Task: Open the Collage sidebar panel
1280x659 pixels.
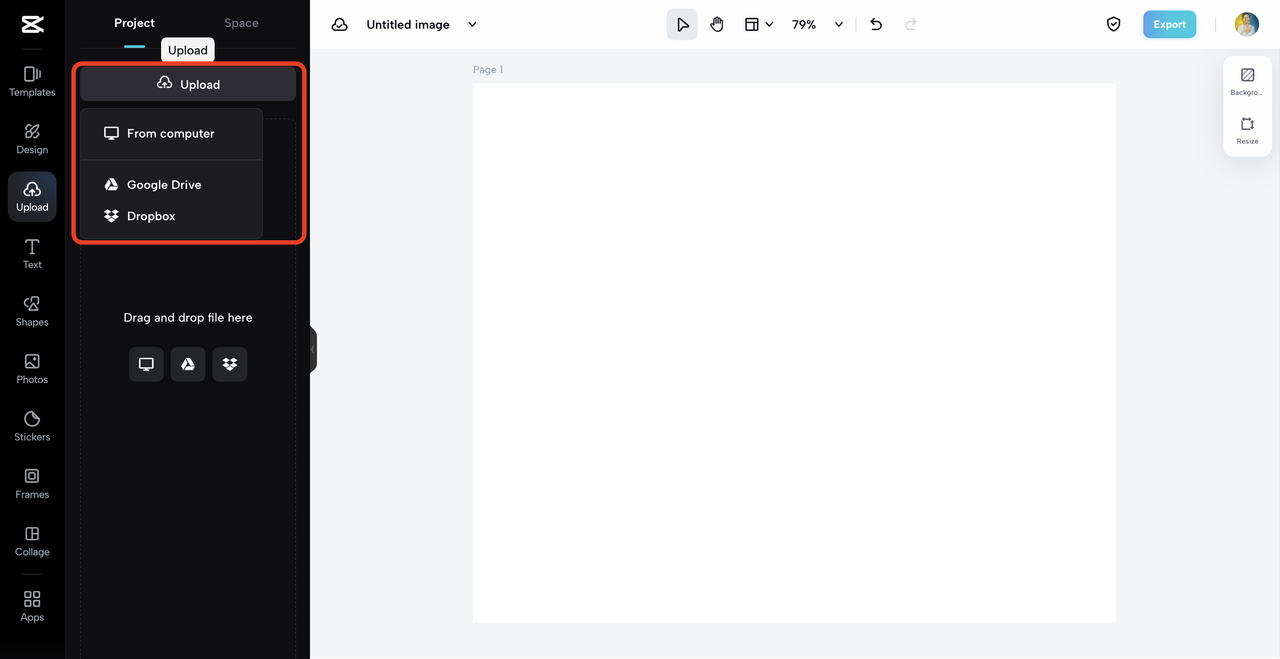Action: point(32,541)
